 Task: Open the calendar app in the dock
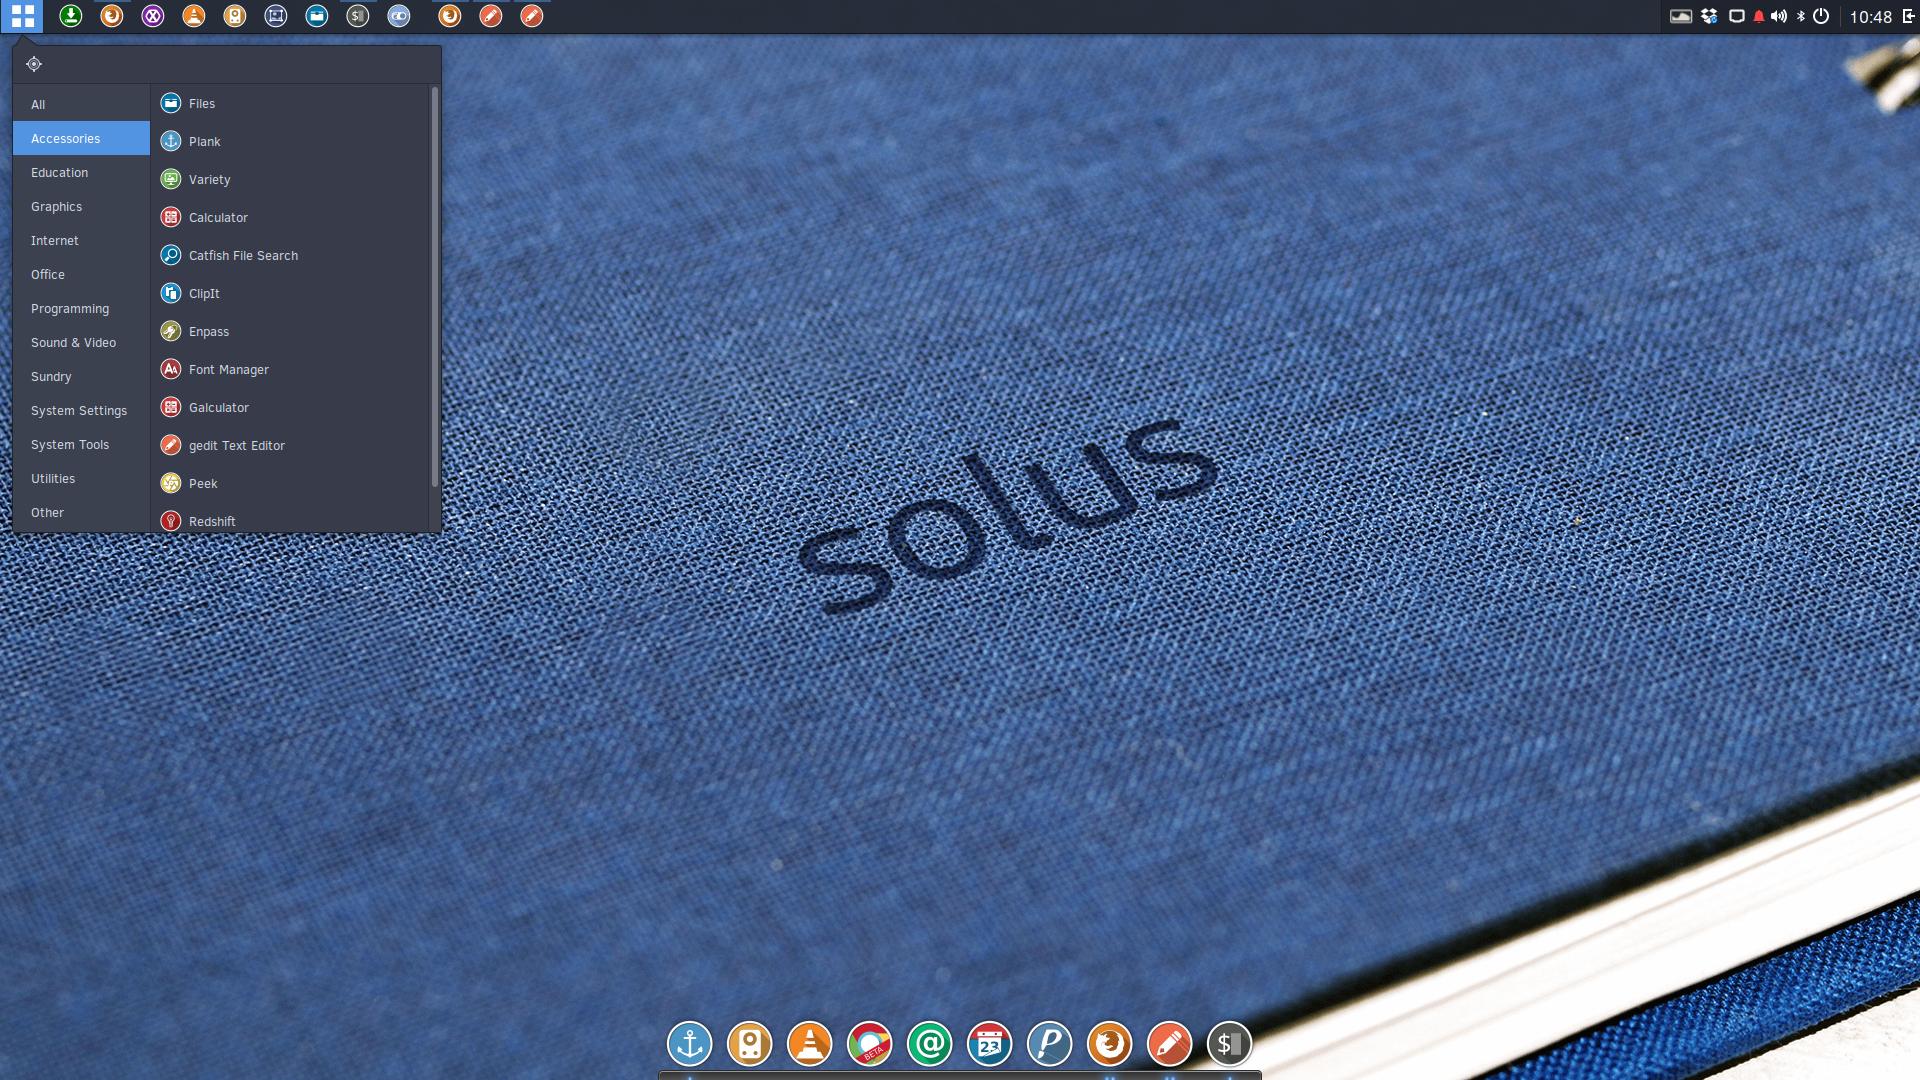(989, 1044)
